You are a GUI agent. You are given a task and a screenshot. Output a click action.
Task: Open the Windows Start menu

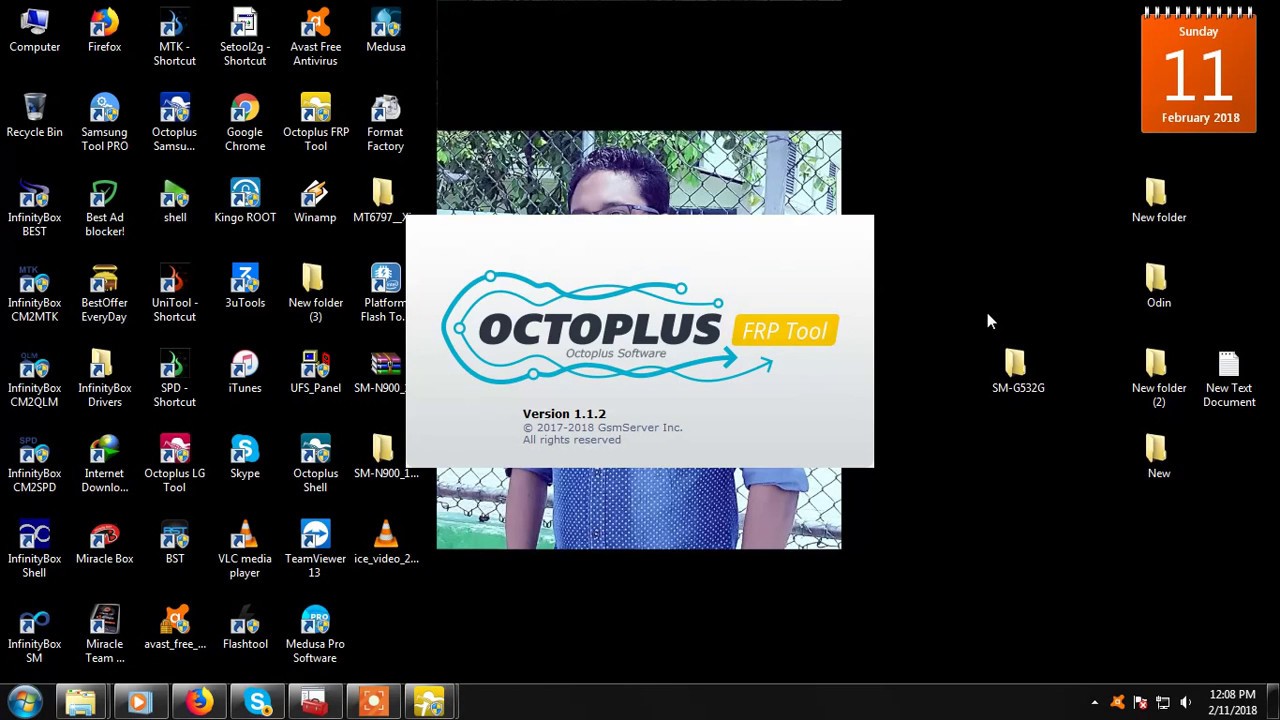coord(25,702)
